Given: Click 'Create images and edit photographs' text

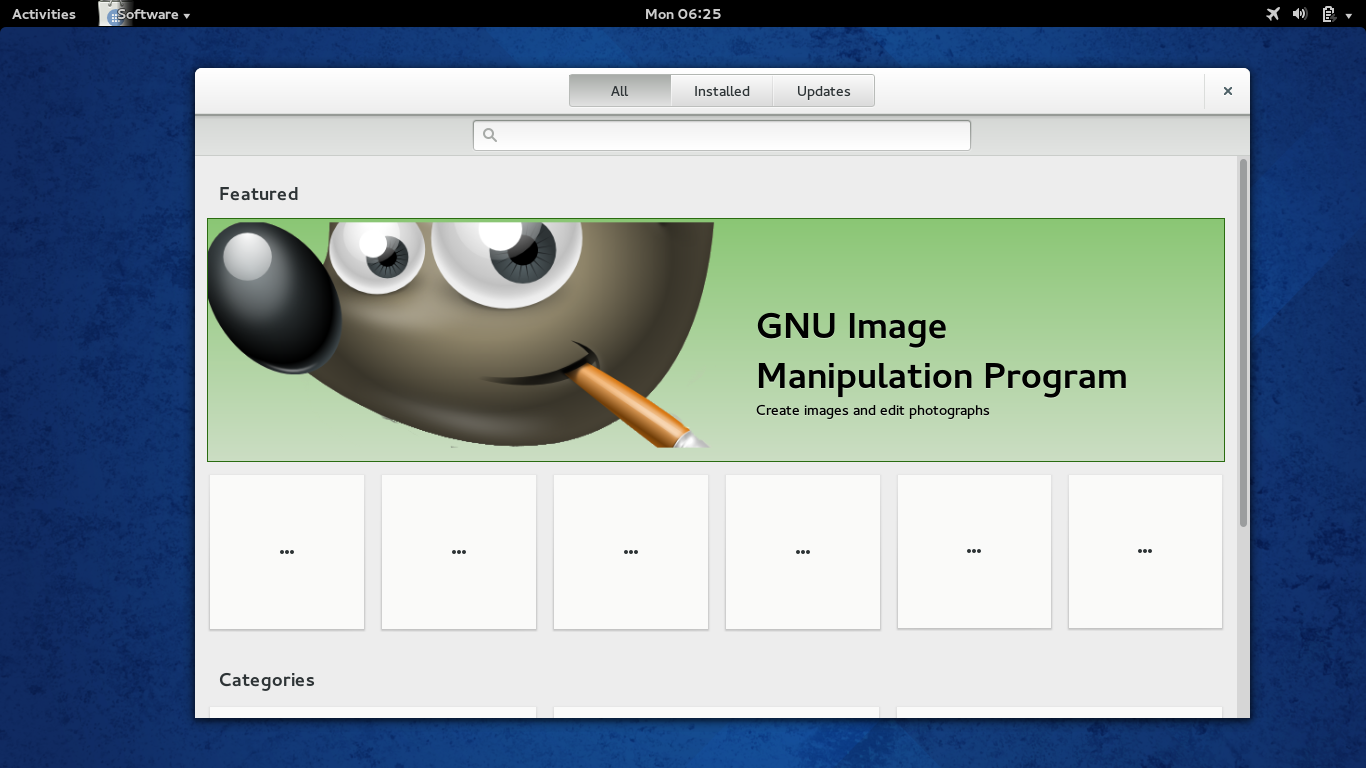Looking at the screenshot, I should coord(873,410).
